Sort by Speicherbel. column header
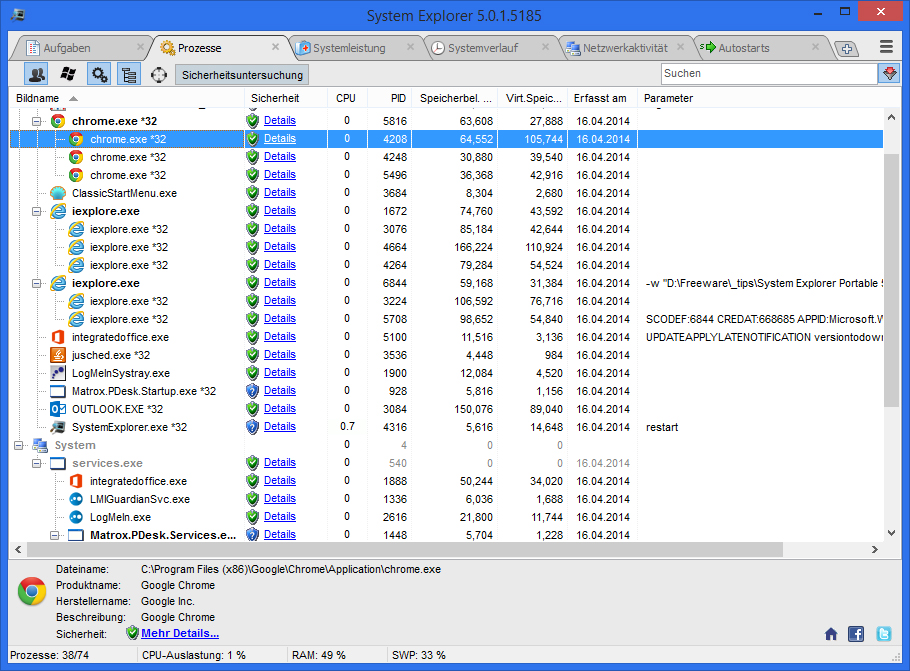Viewport: 910px width, 671px height. 455,98
